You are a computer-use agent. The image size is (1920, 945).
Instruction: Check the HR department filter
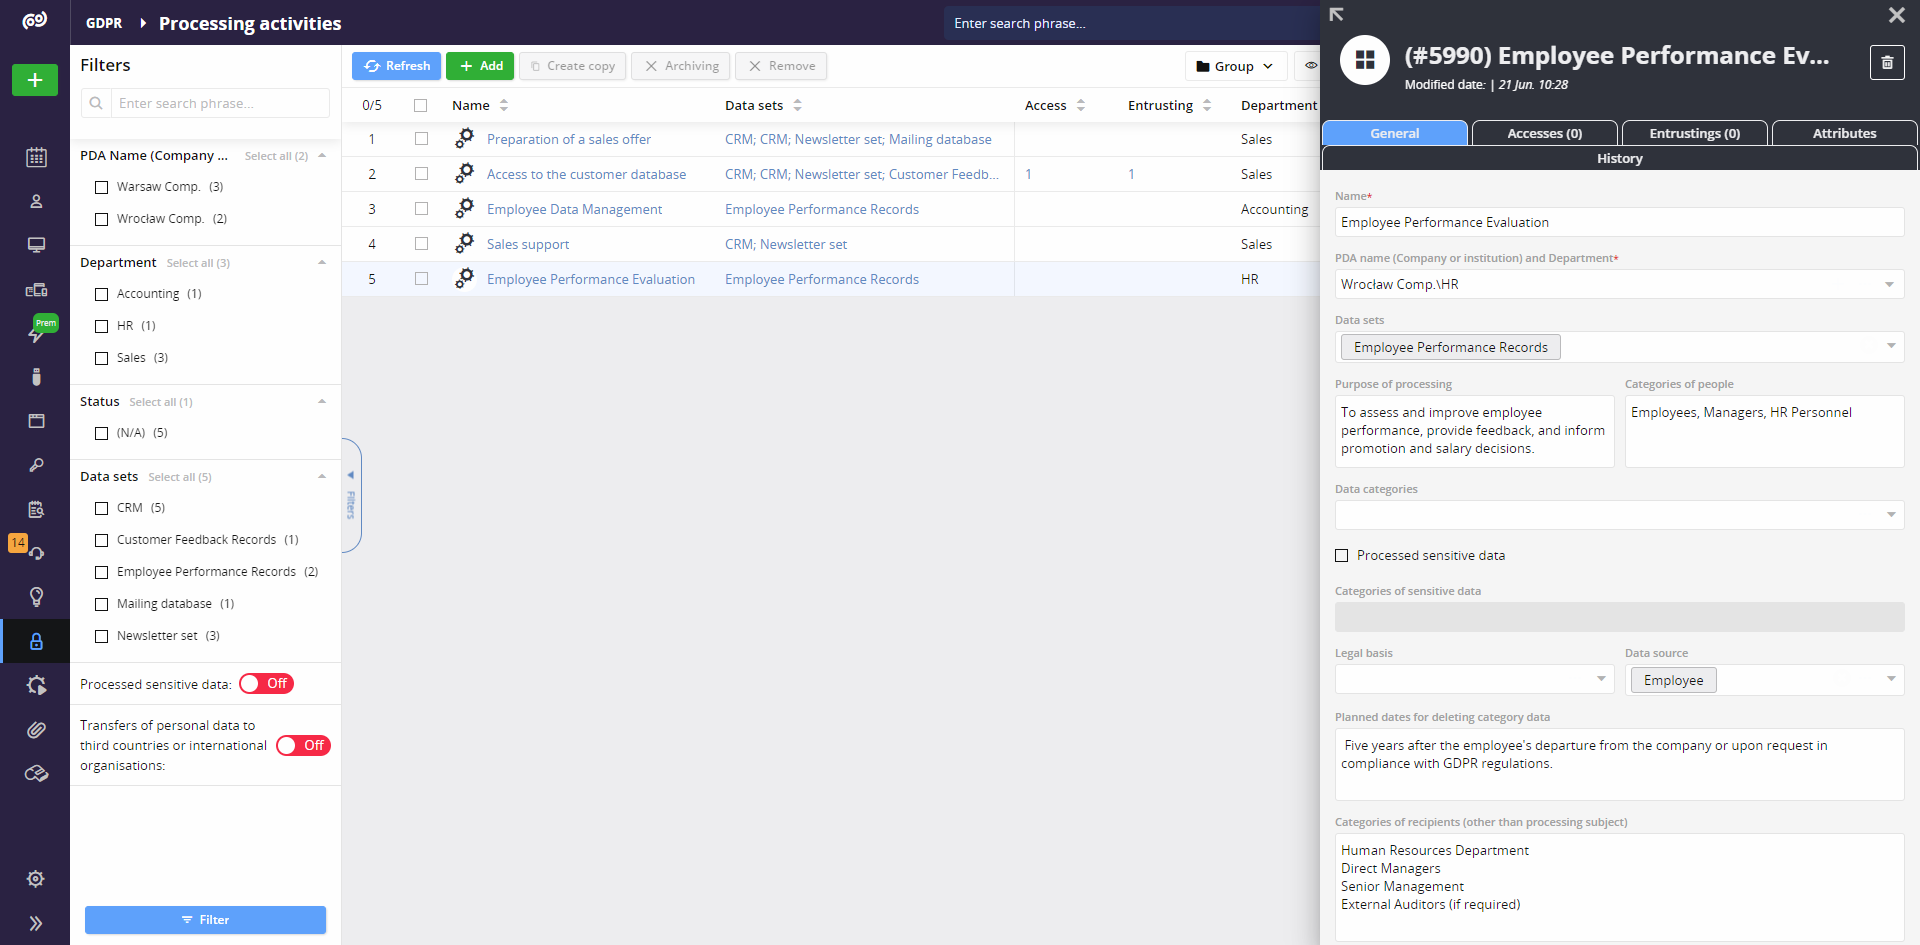click(101, 326)
